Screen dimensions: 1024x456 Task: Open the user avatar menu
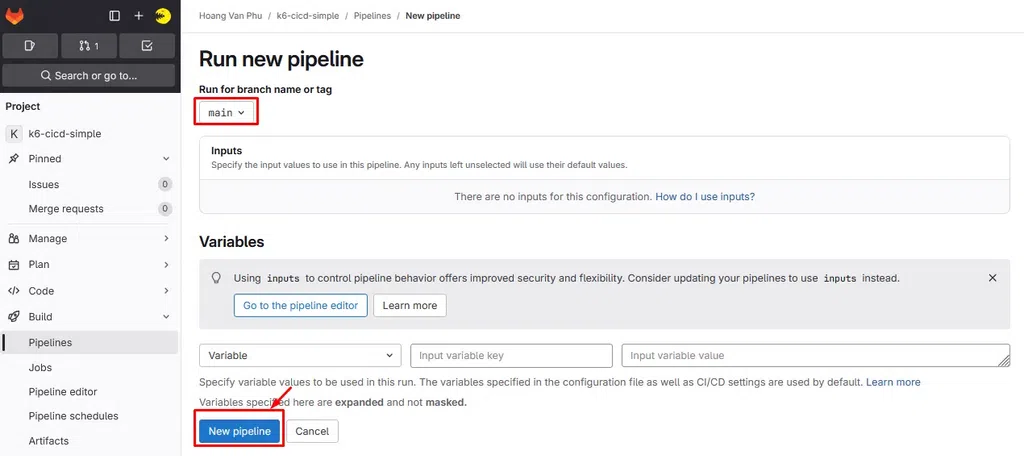coord(163,16)
